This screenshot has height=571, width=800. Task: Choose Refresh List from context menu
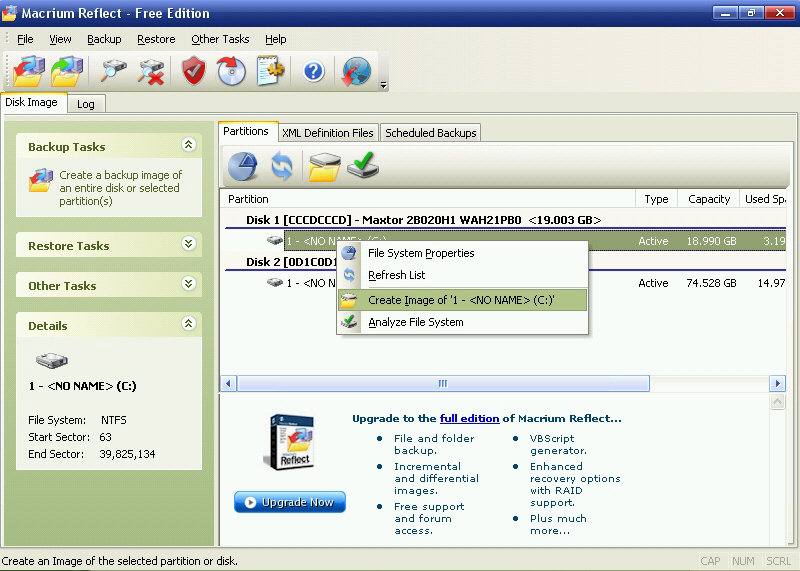point(462,275)
